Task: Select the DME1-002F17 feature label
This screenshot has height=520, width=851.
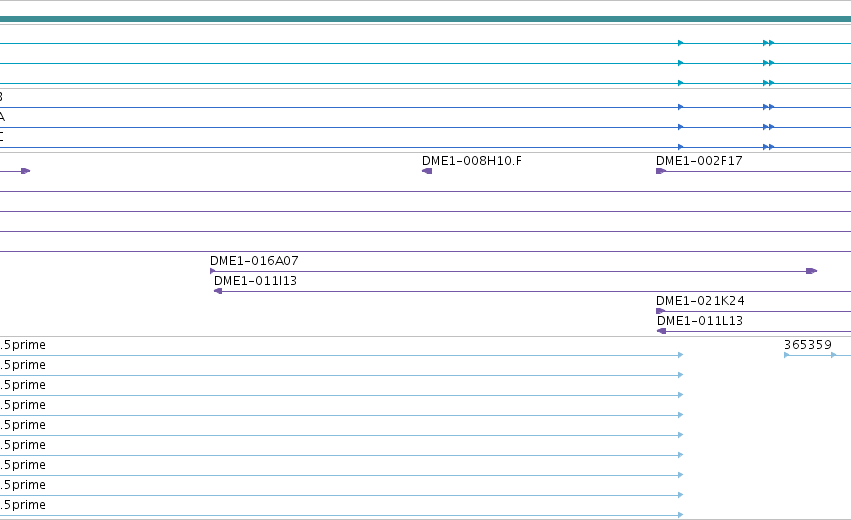Action: point(699,161)
